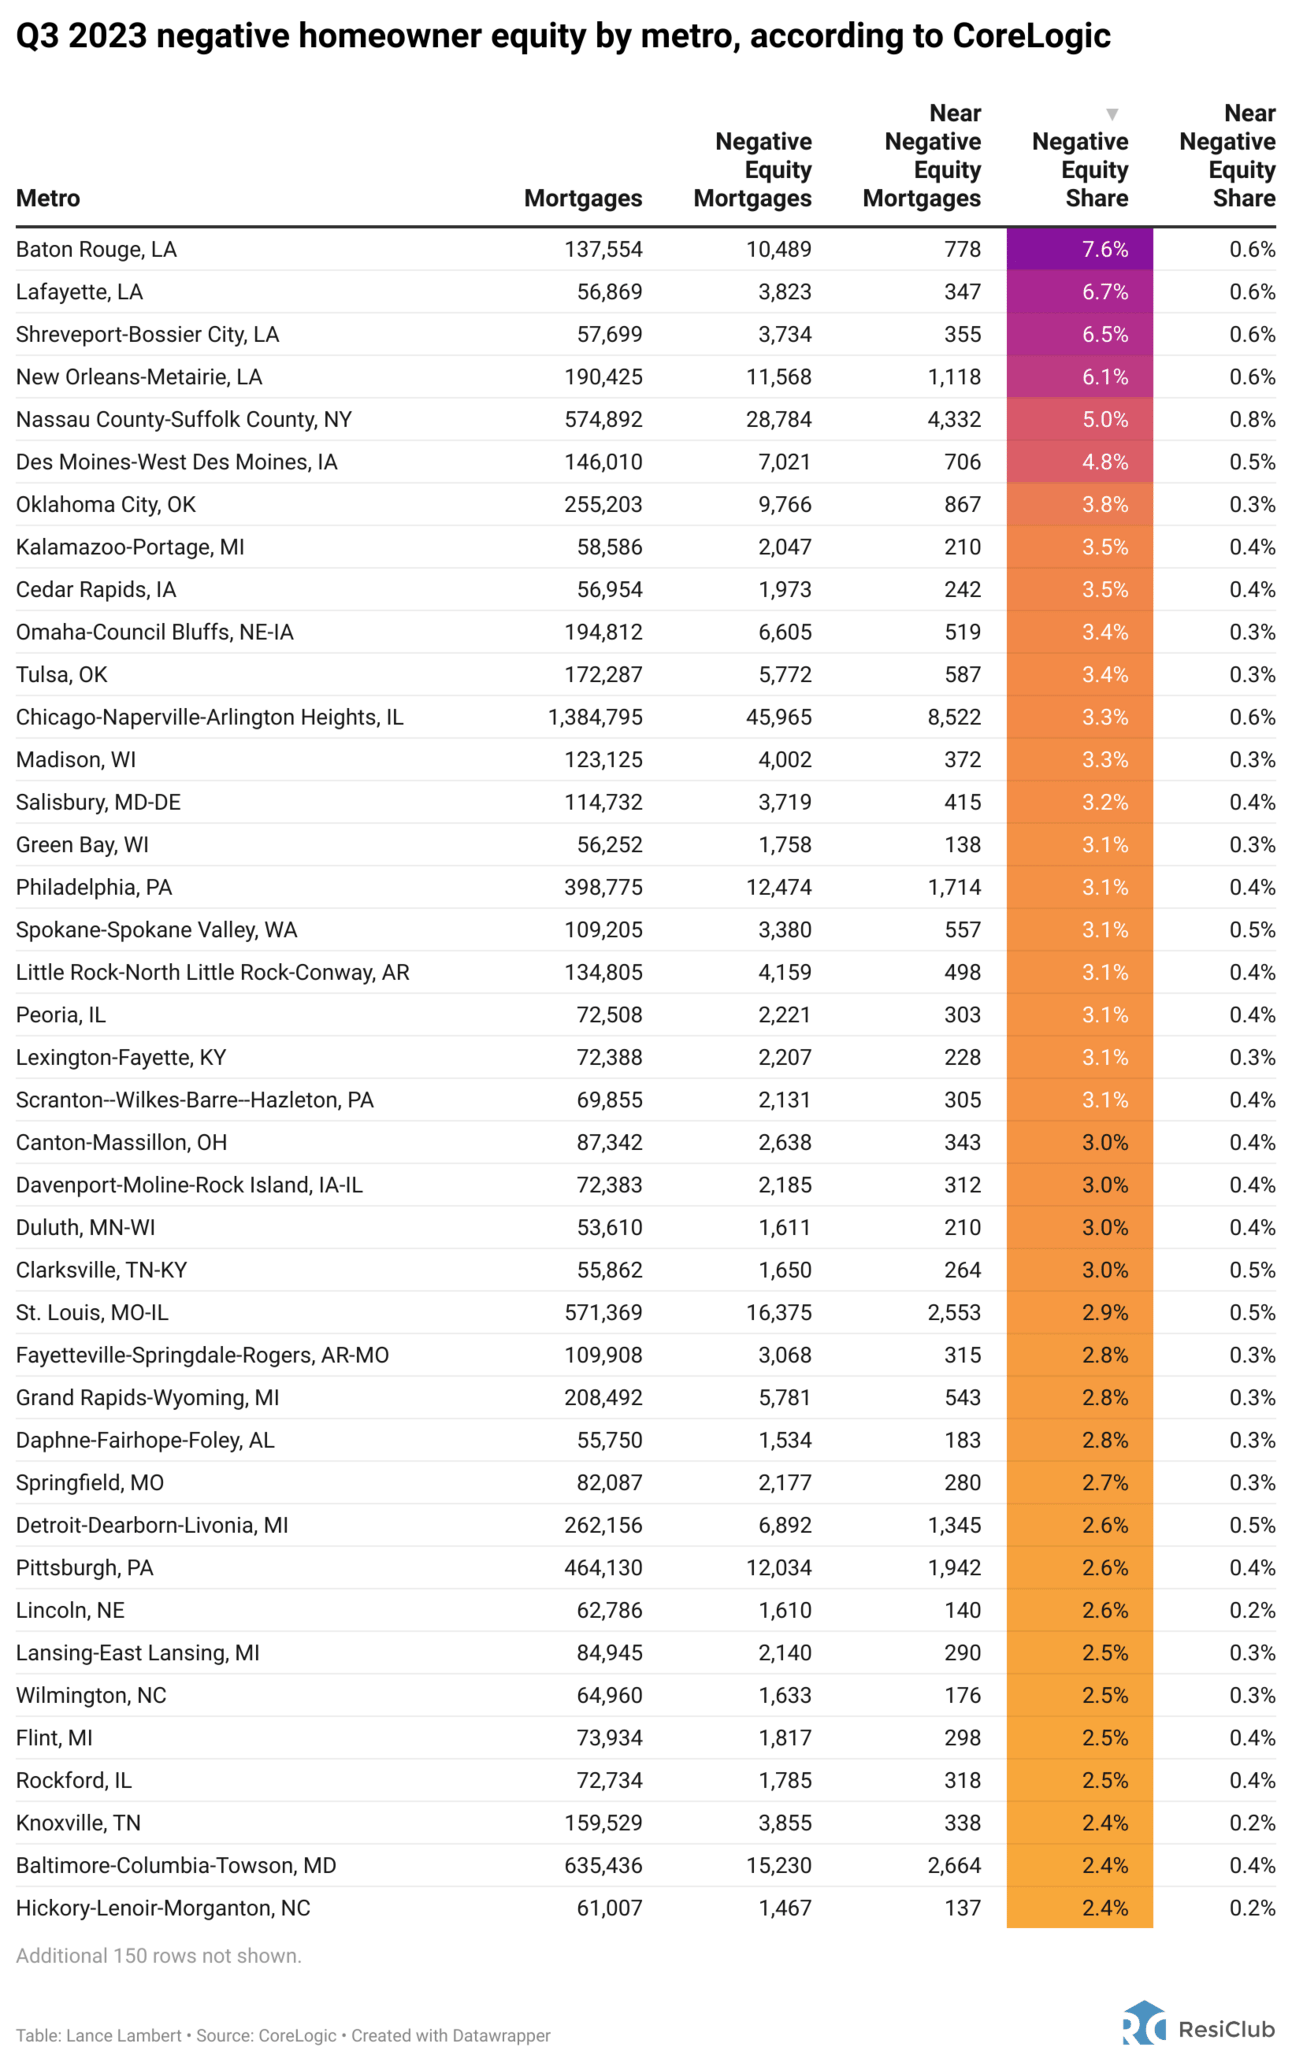Screen dimensions: 1292x2062
Task: Click the ResiClub logo icon
Action: [x=1143, y=2022]
